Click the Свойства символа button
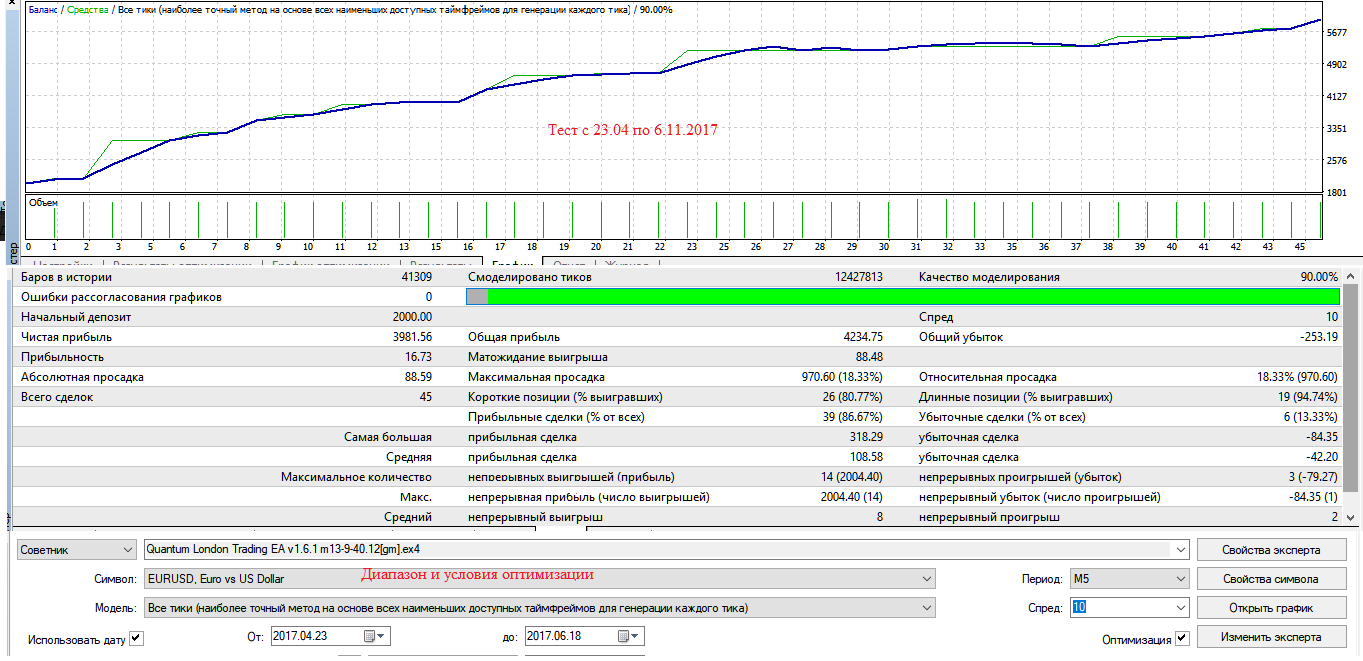This screenshot has height=661, width=1363. pyautogui.click(x=1271, y=579)
